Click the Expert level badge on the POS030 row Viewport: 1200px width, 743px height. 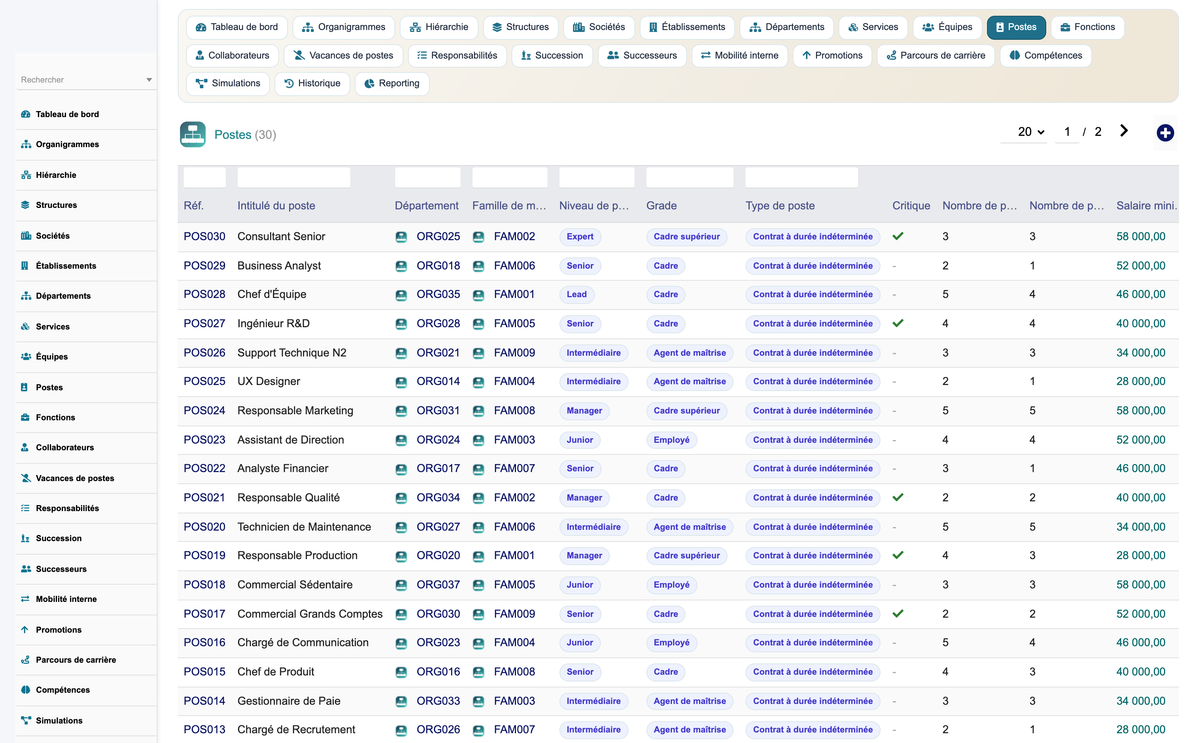pyautogui.click(x=580, y=237)
